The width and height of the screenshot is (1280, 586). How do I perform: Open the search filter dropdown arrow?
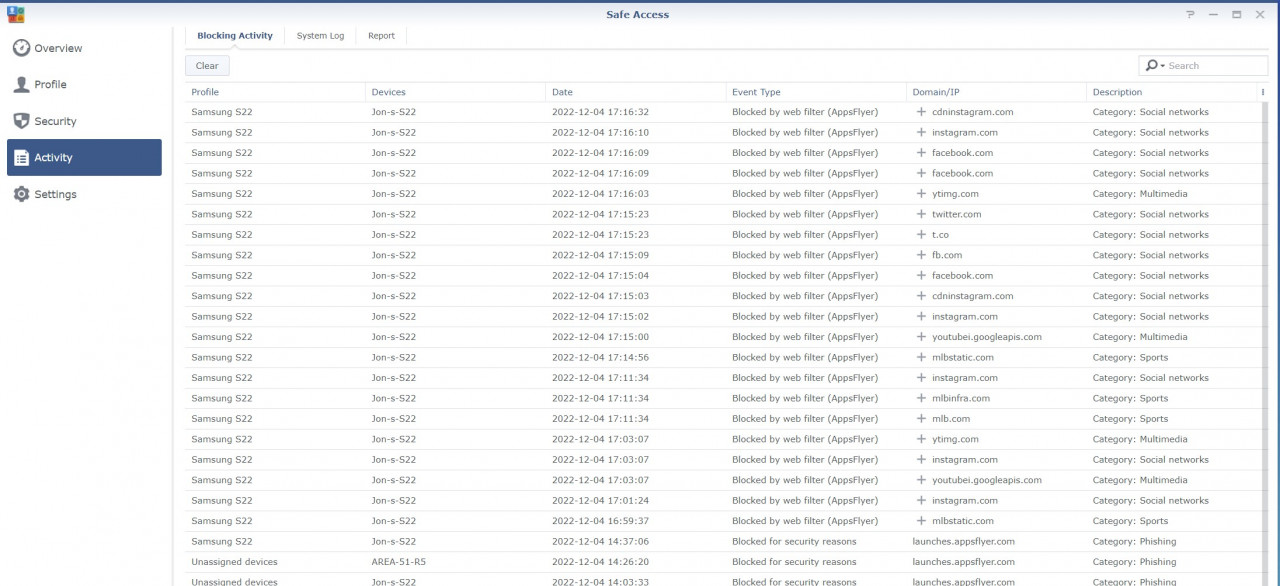(1164, 64)
